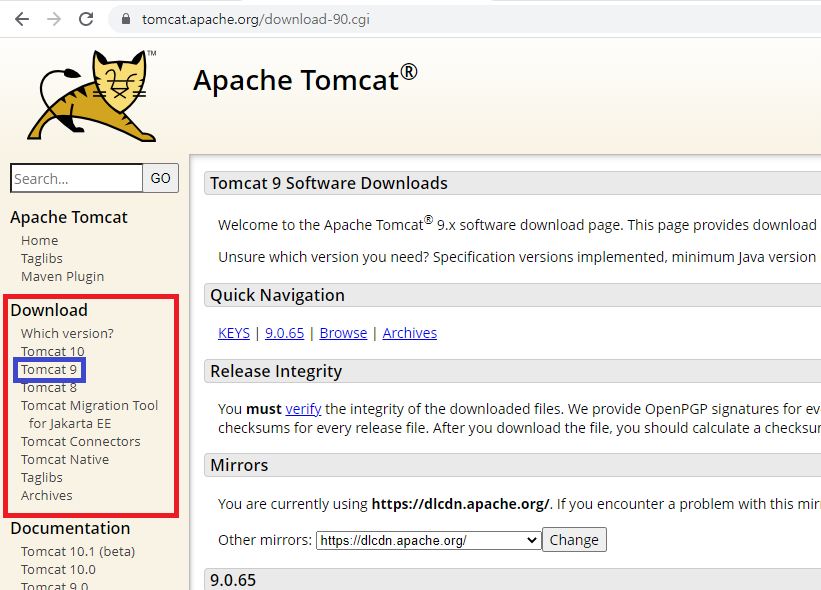Open Tomcat Migration Tool for Jakarta EE
The height and width of the screenshot is (590, 821).
pos(89,414)
